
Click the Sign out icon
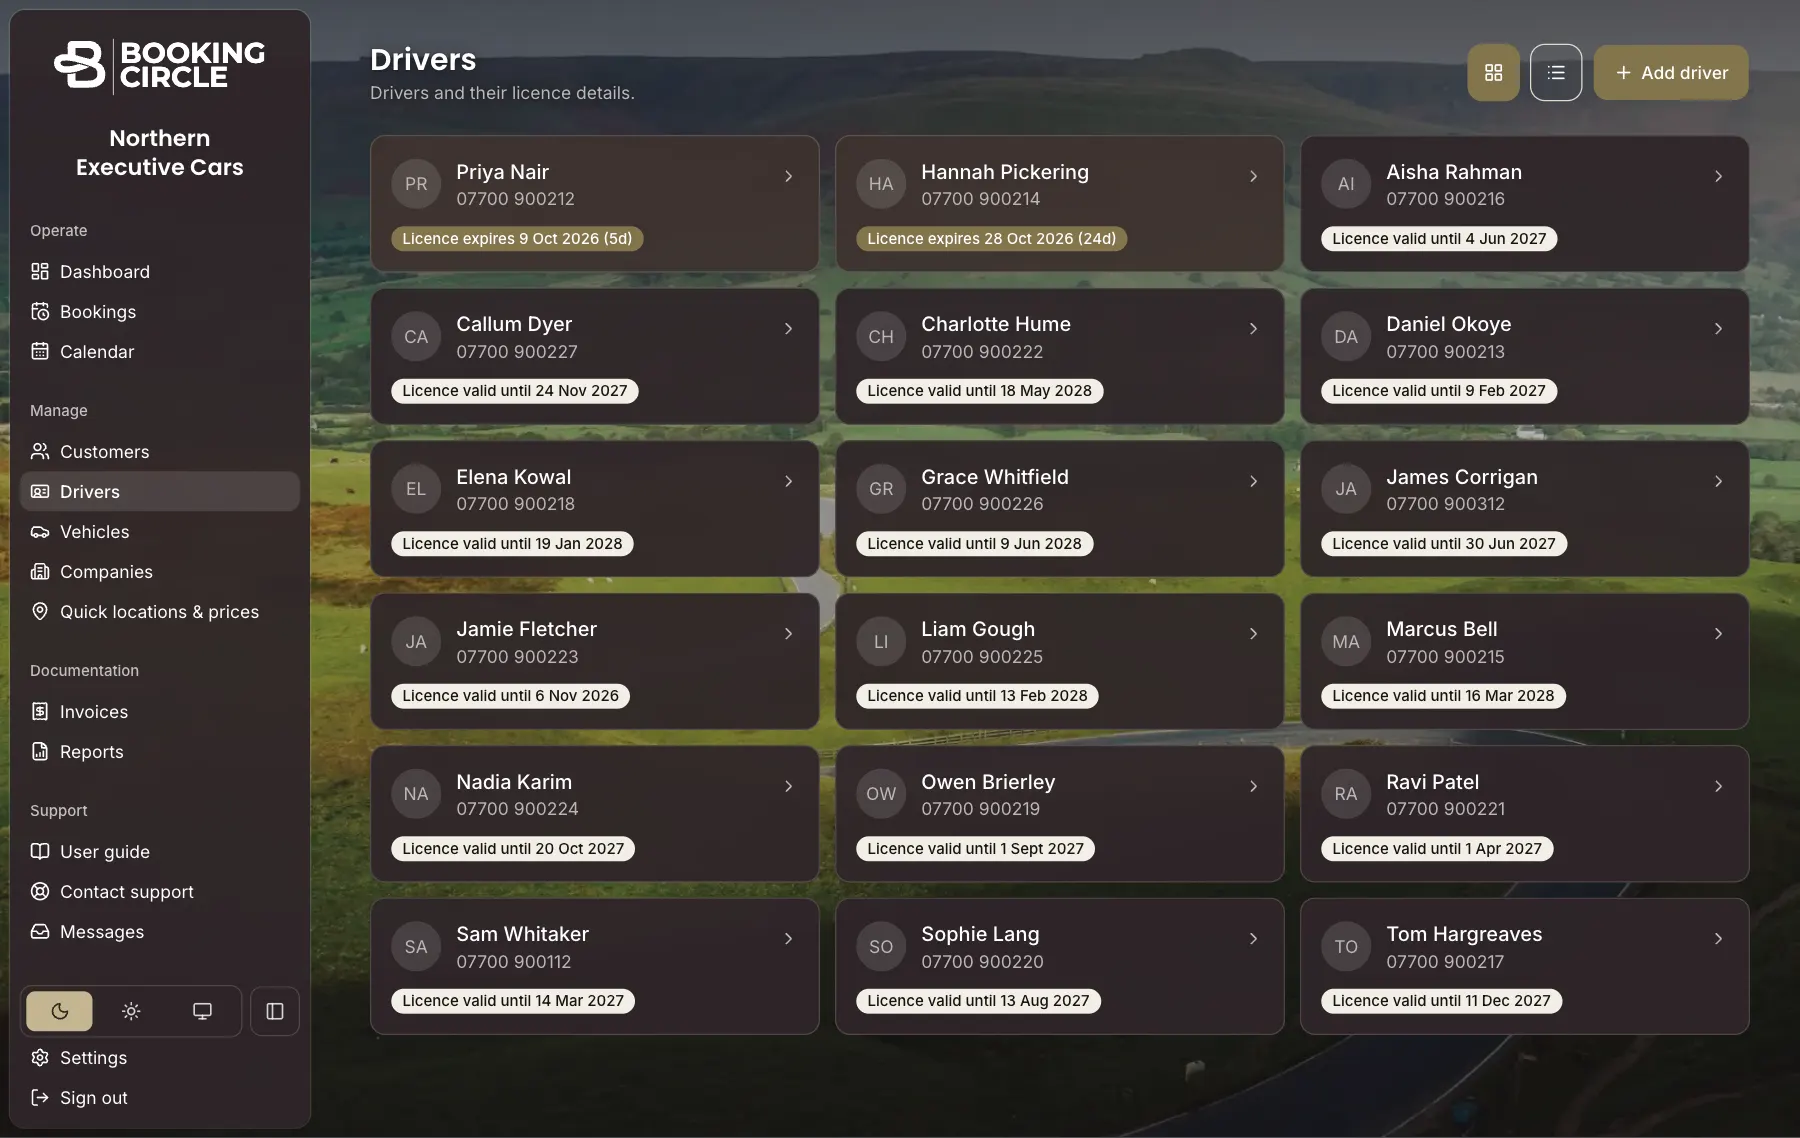pos(40,1097)
